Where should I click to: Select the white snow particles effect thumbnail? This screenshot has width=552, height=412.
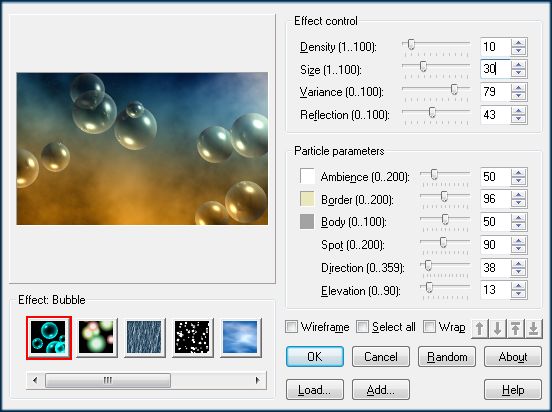coord(192,337)
